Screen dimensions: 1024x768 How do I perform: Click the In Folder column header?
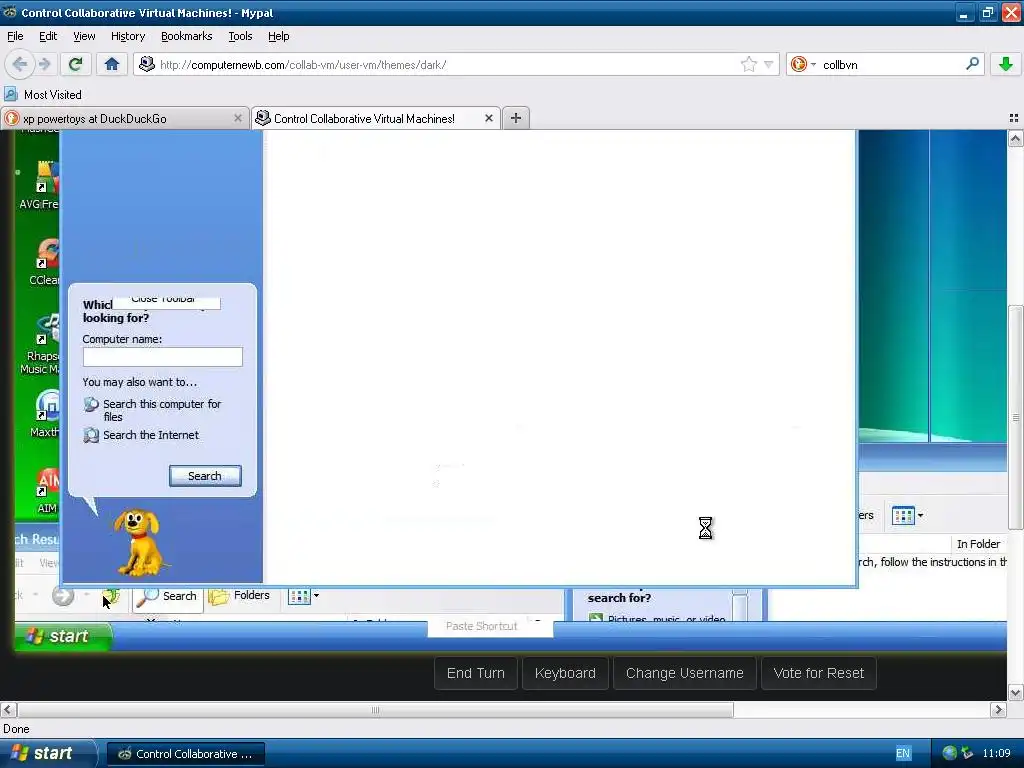click(978, 544)
